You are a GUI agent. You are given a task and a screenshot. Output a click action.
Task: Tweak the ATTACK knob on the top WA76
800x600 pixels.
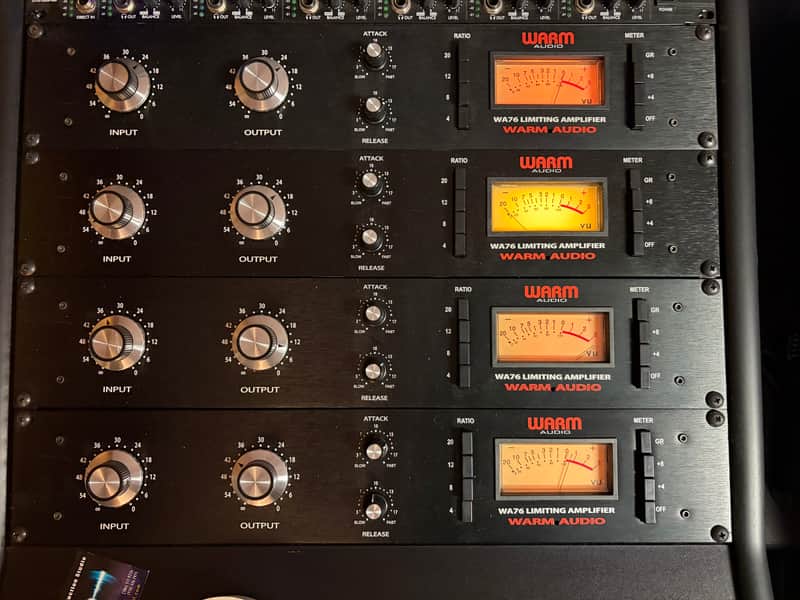pyautogui.click(x=374, y=55)
